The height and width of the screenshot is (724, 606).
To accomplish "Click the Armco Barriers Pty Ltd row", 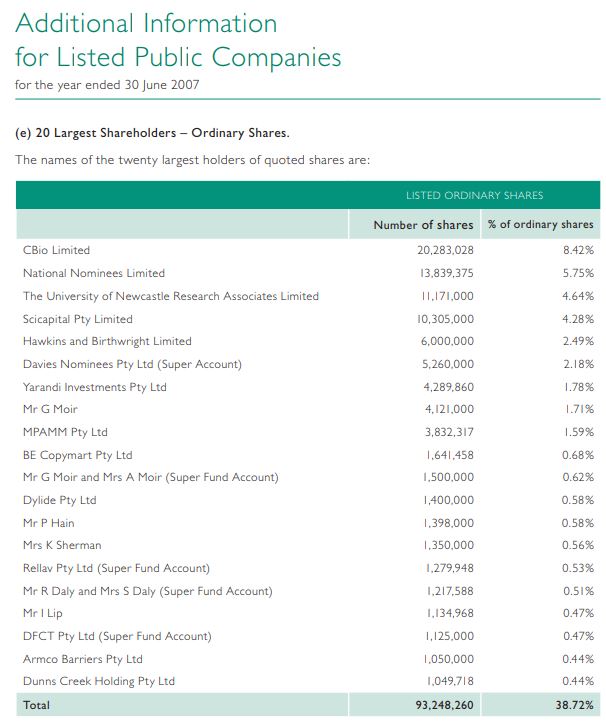I will coord(308,659).
